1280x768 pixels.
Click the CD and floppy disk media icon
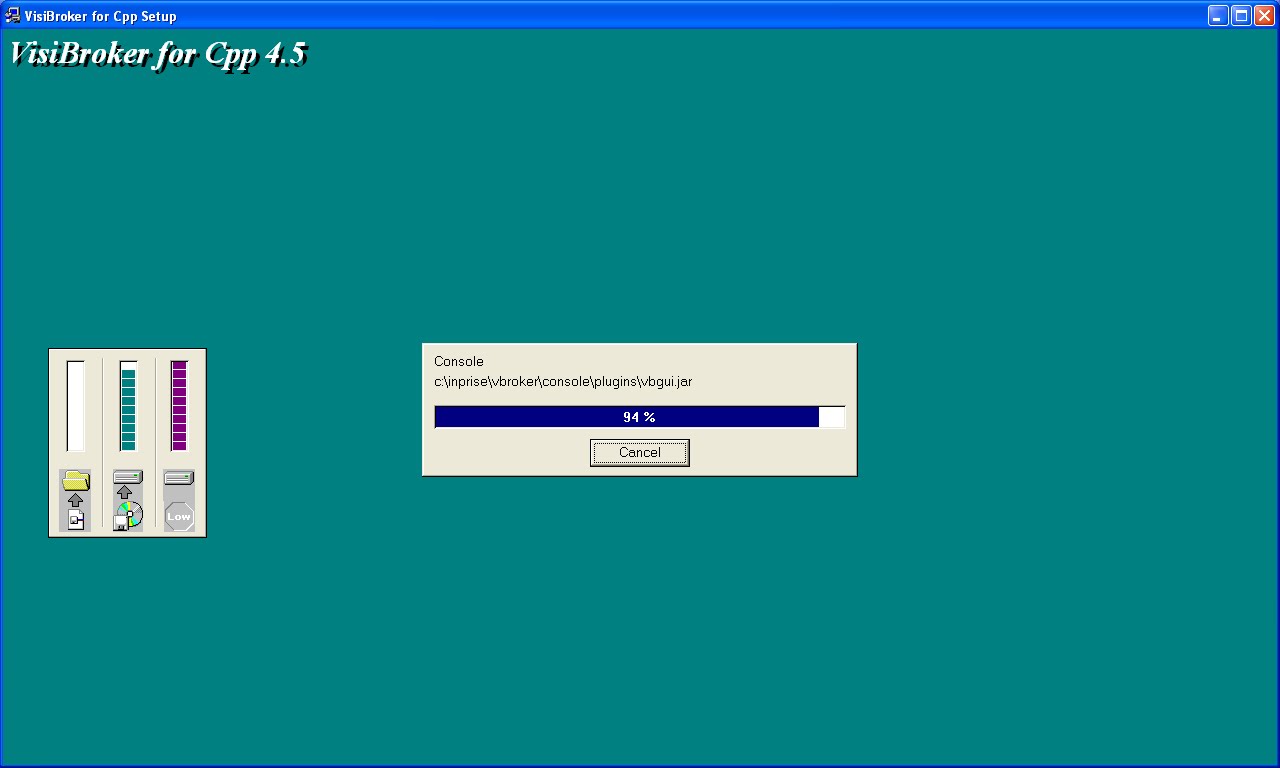click(128, 516)
